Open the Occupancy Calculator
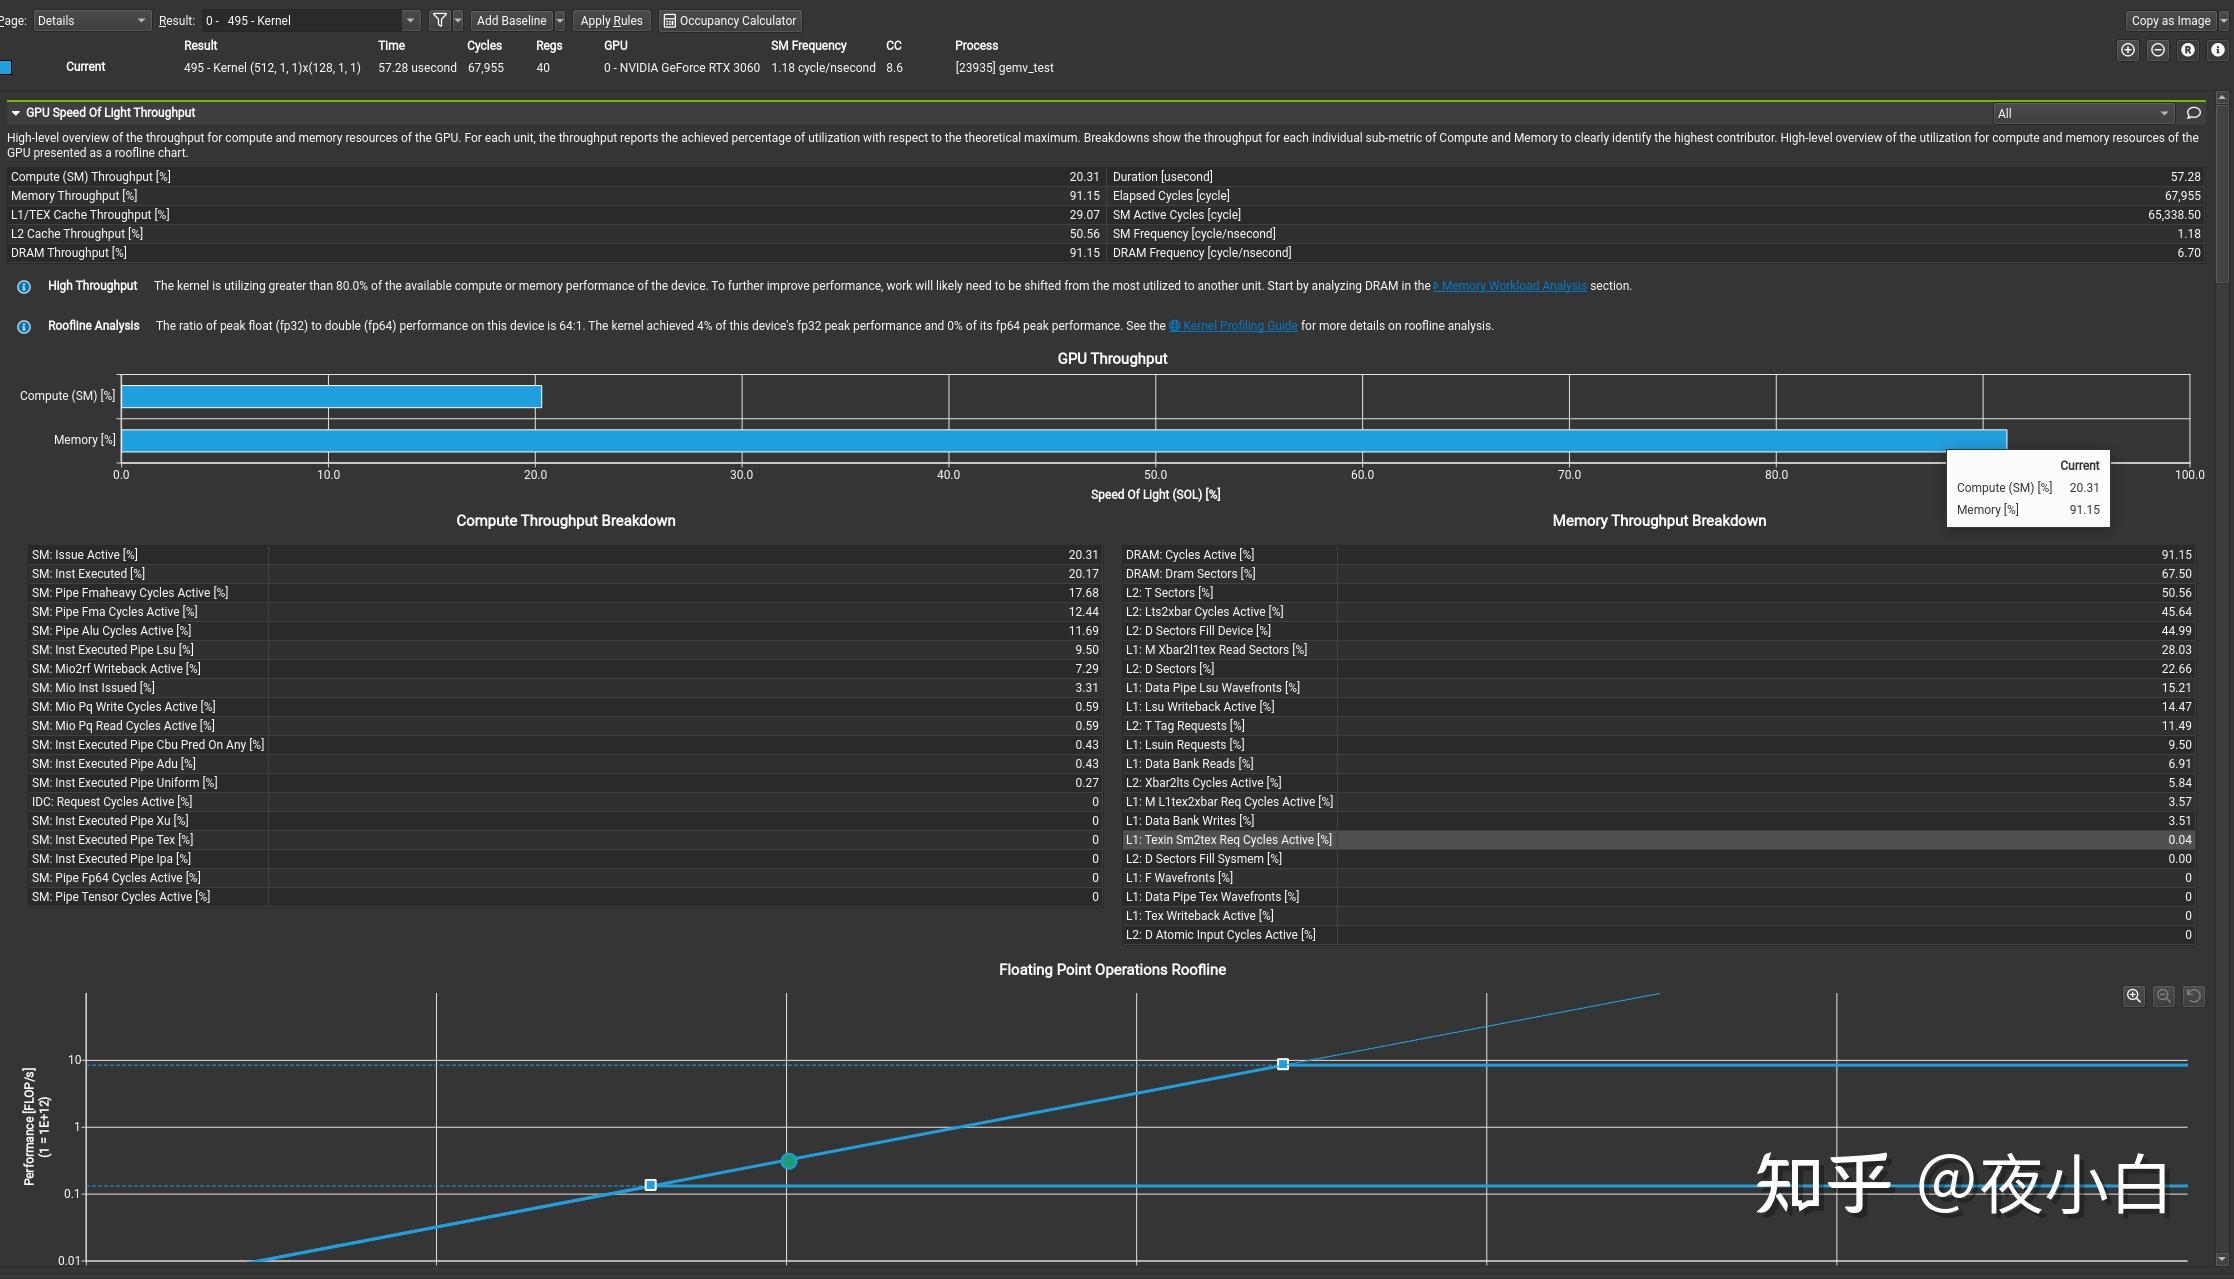 (730, 20)
